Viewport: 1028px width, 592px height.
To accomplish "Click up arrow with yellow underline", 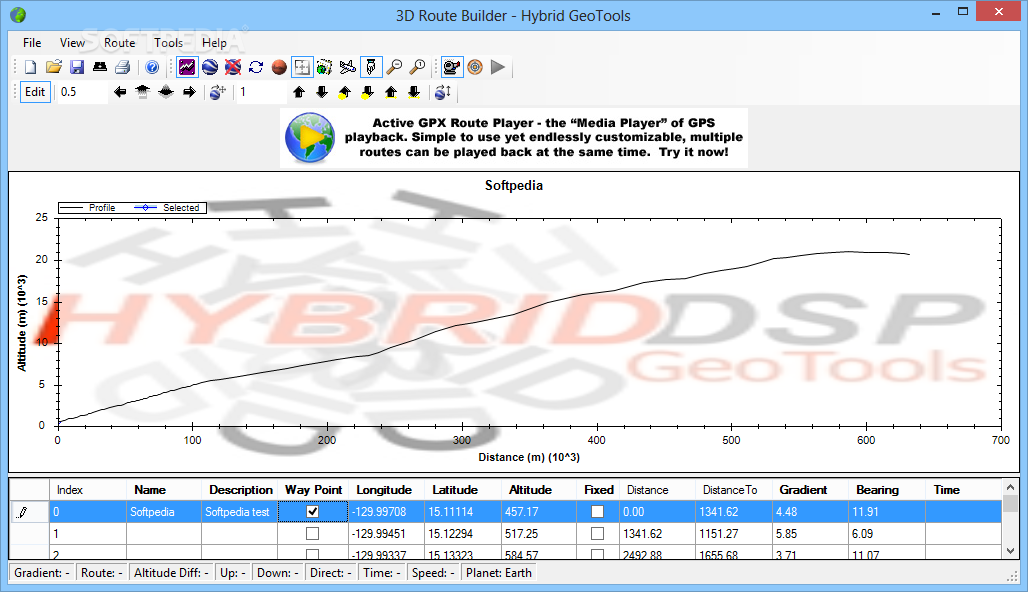I will pos(391,92).
